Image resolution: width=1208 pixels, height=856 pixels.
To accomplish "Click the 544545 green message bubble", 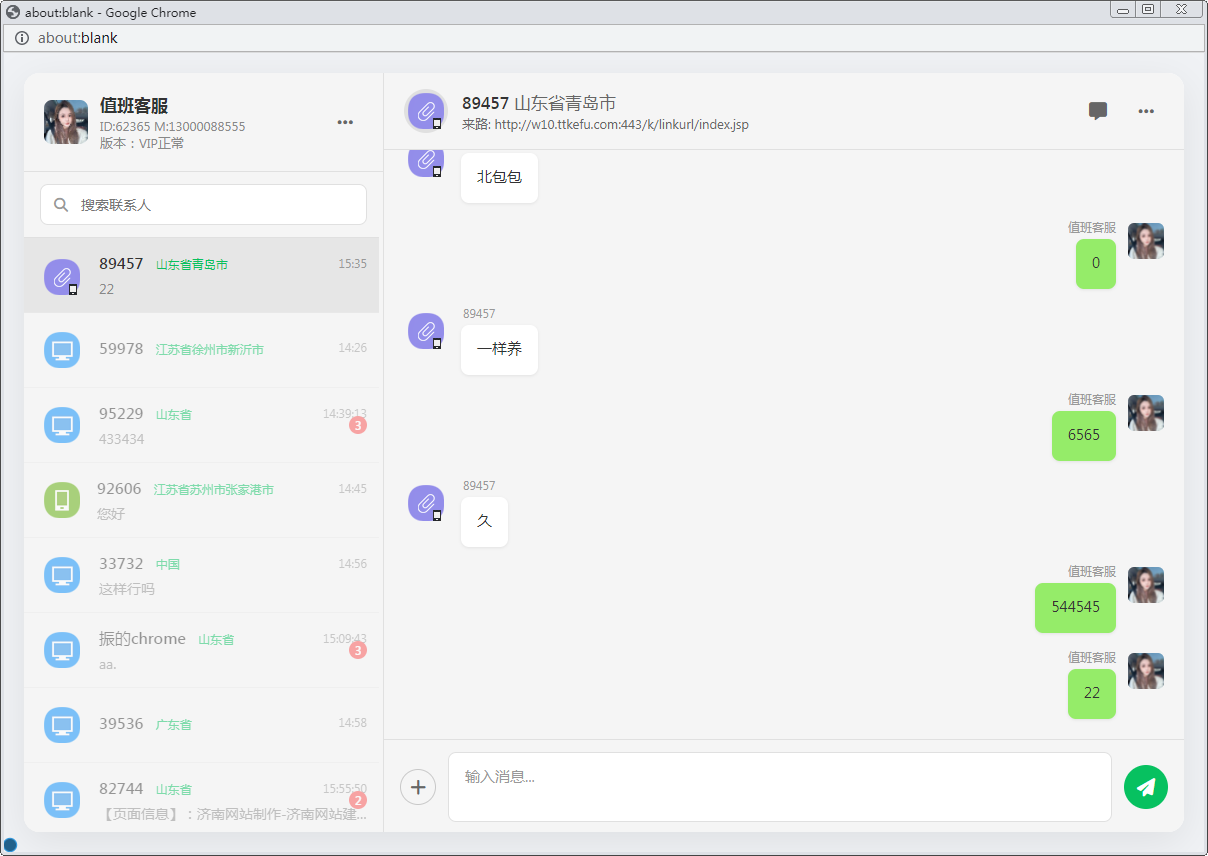I will click(1075, 607).
